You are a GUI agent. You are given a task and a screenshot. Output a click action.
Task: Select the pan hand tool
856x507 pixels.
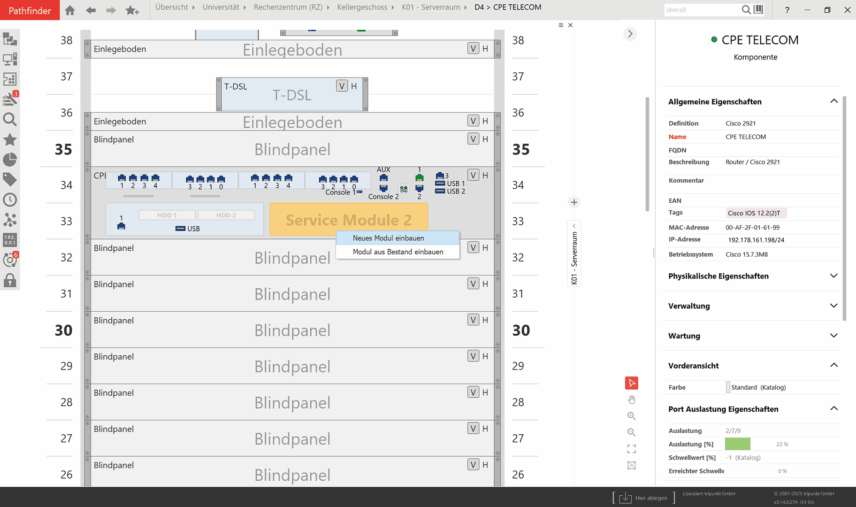631,399
